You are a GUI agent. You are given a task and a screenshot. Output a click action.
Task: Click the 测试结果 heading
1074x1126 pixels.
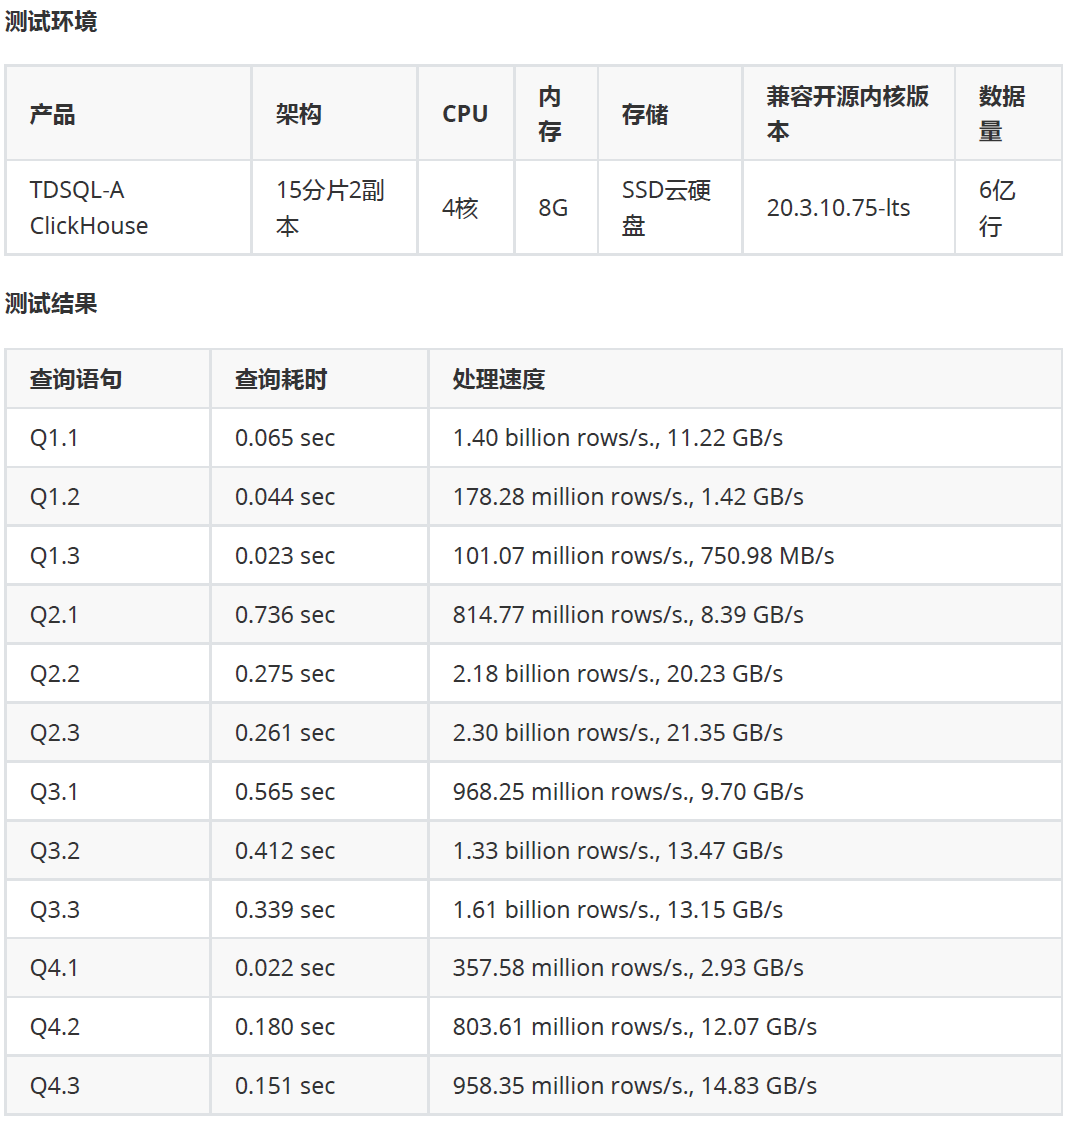50,303
